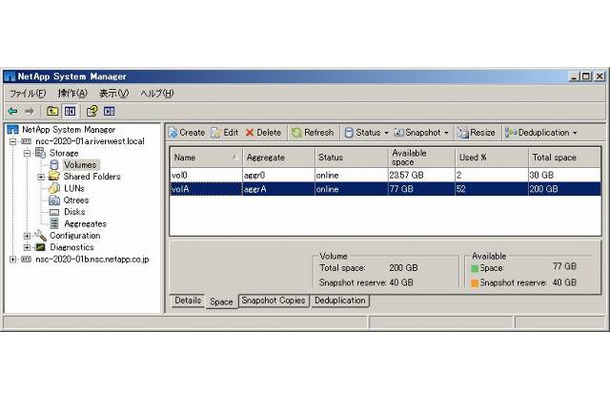Close the NetApp System Manager window
Viewport: 610px width, 400px height.
pos(599,77)
